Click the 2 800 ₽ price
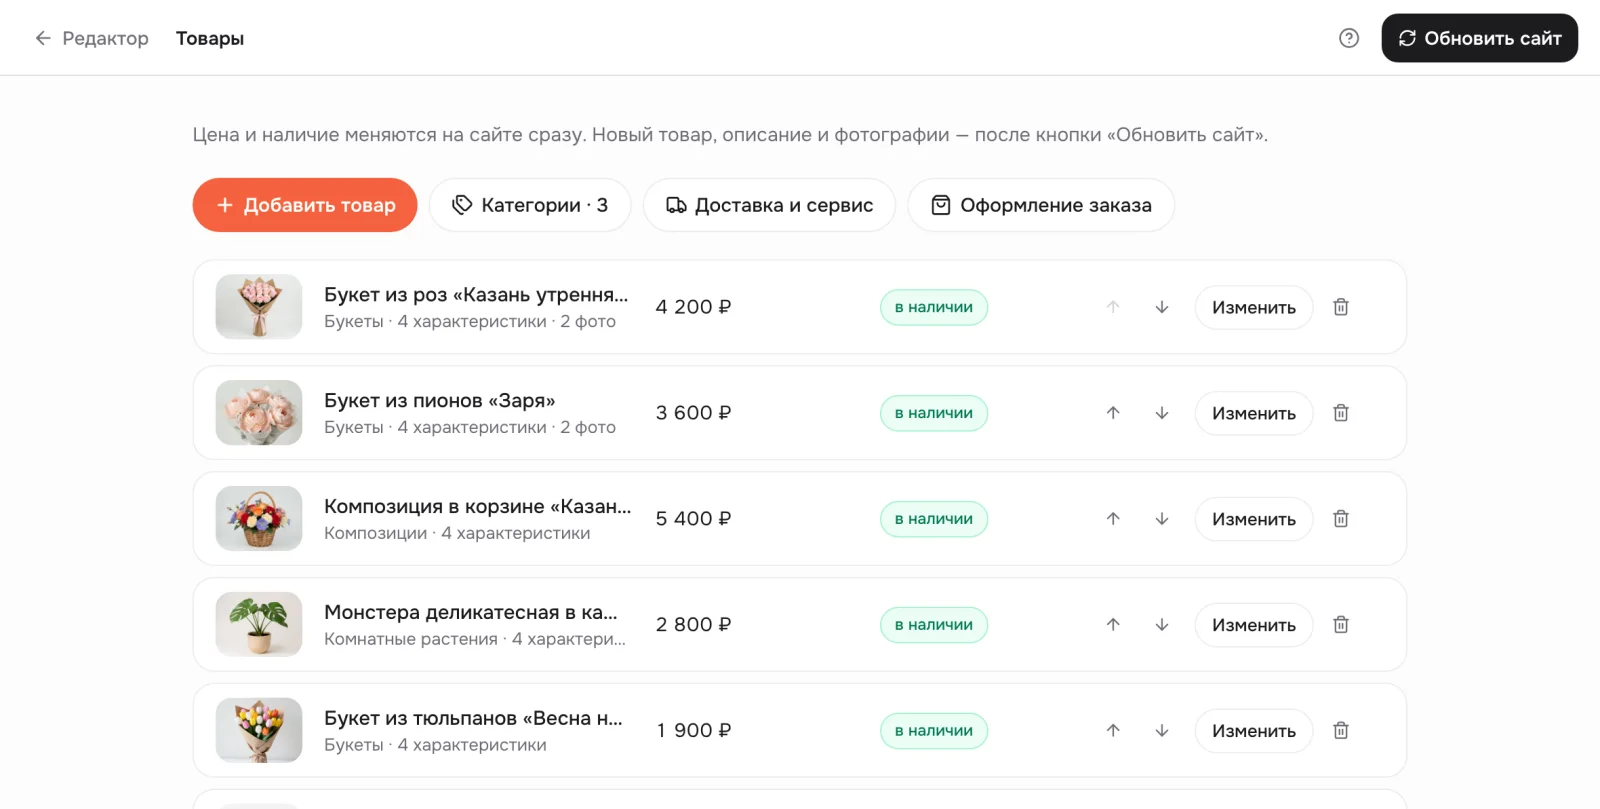Screen dimensions: 1600x809 pos(693,625)
